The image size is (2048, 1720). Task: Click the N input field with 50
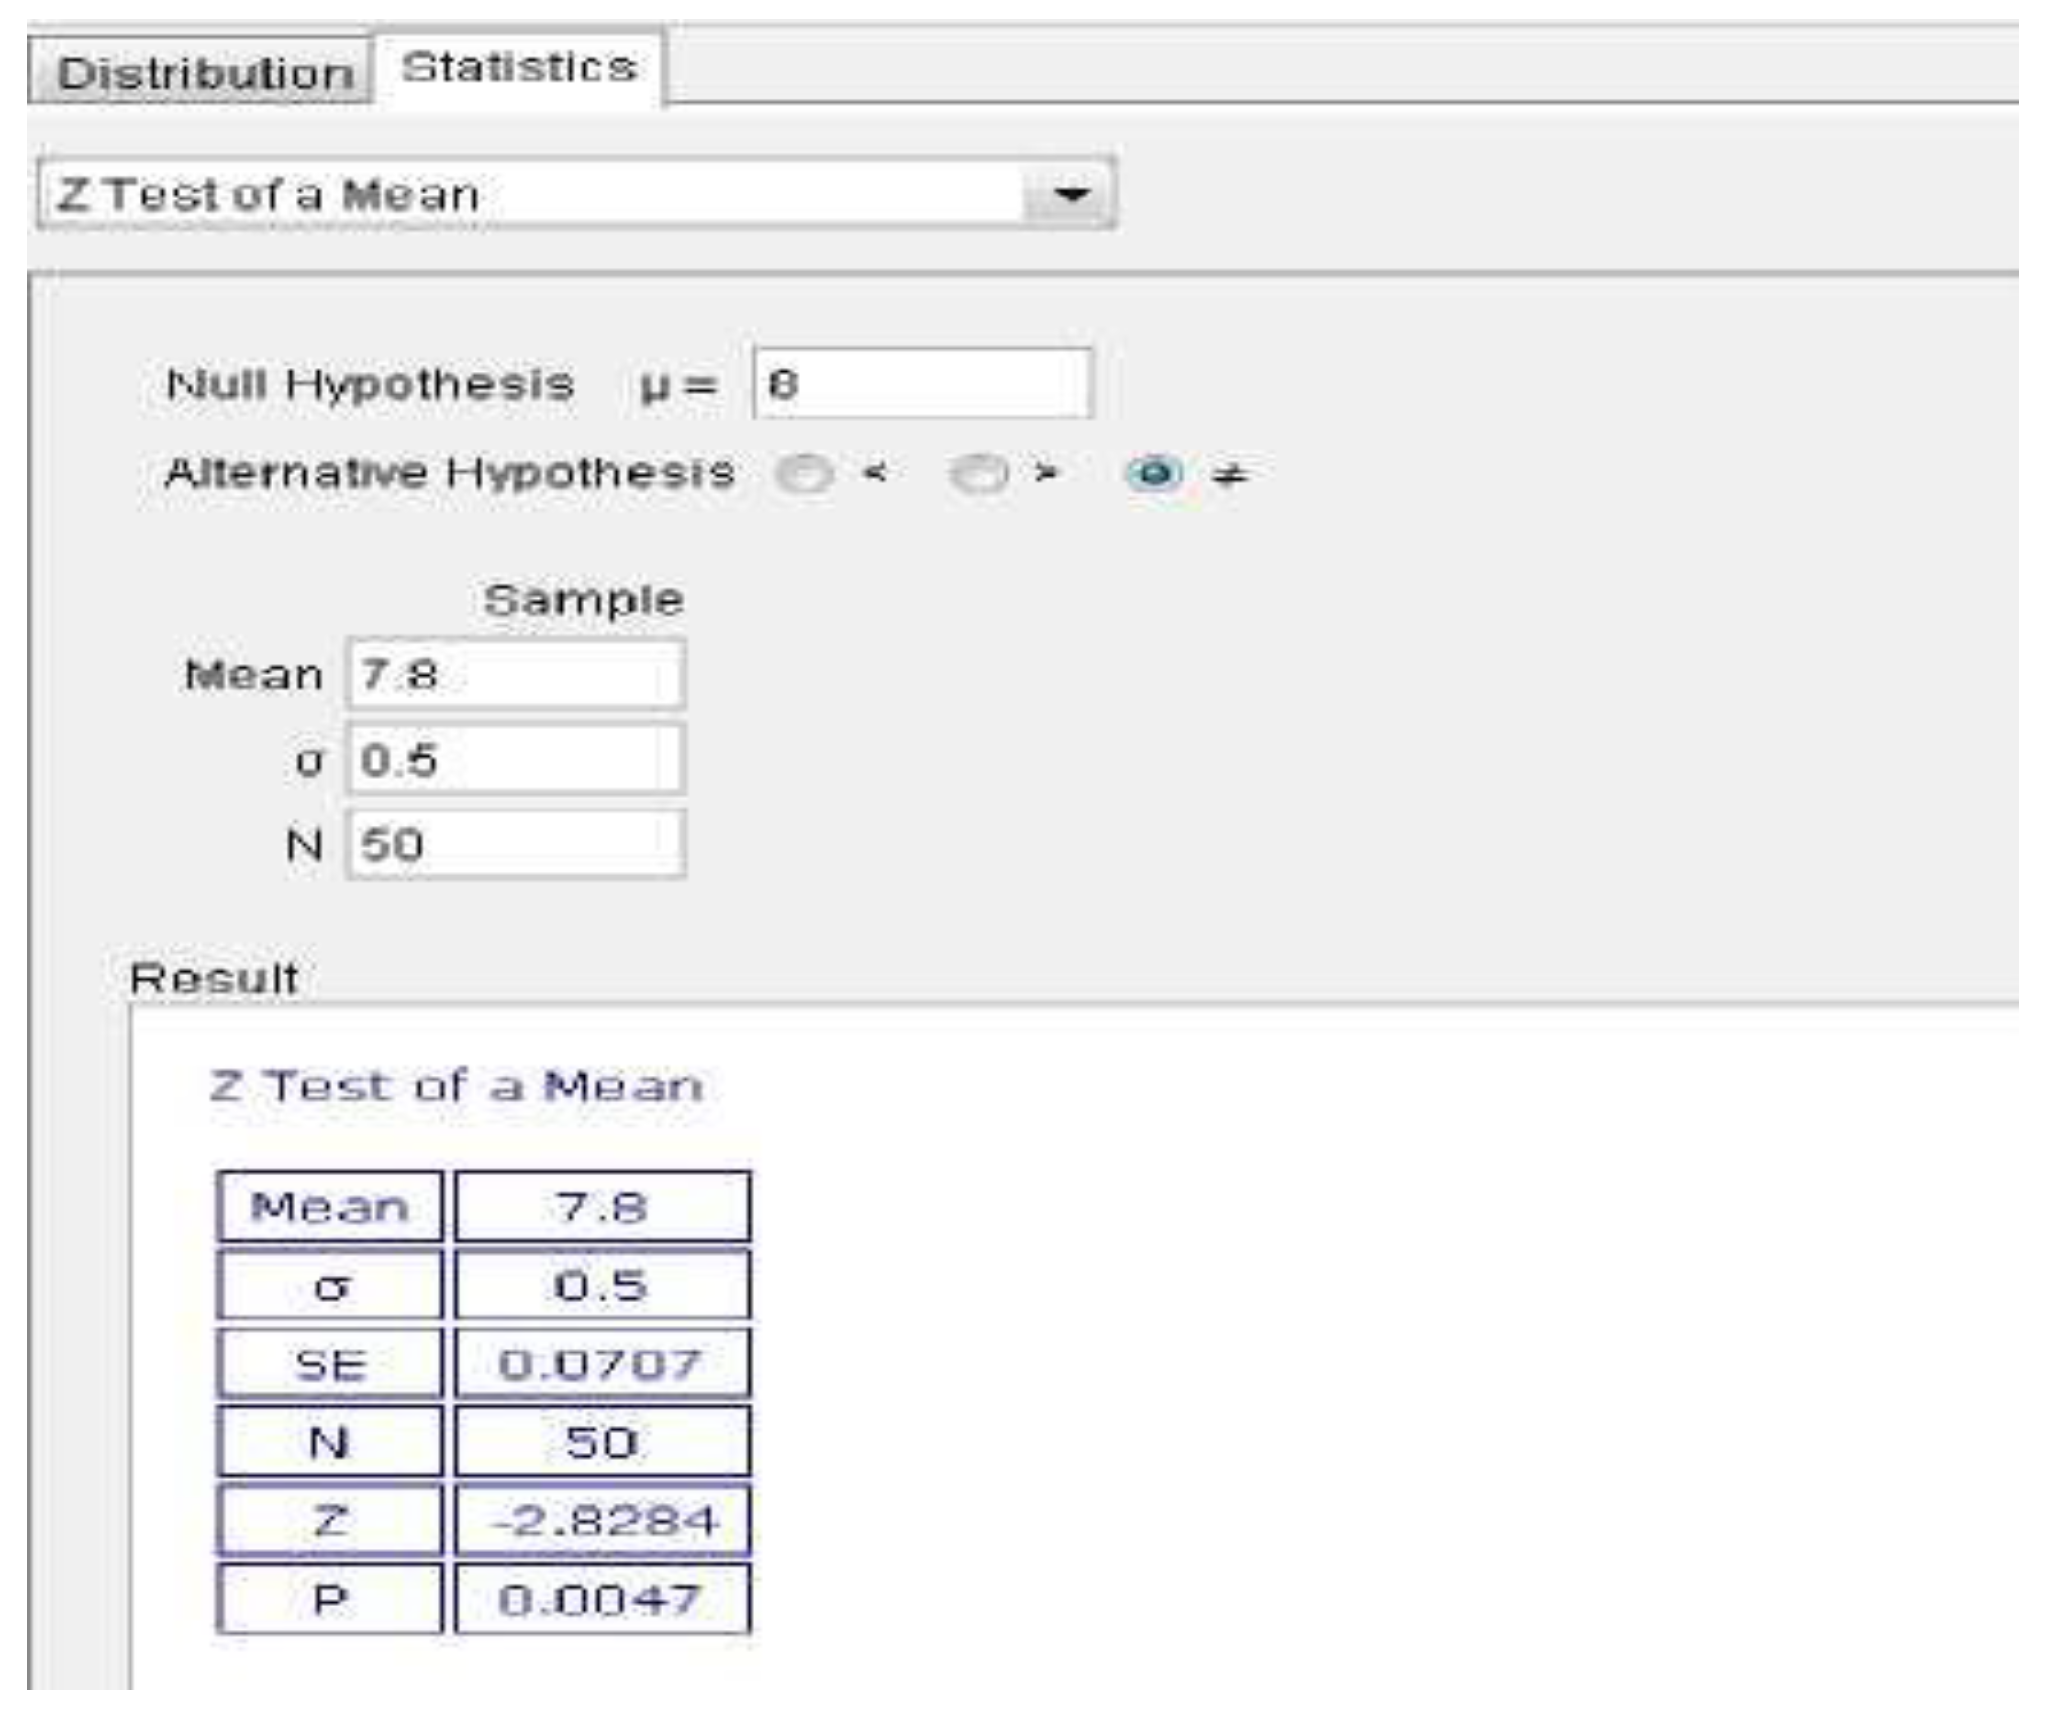coord(516,845)
